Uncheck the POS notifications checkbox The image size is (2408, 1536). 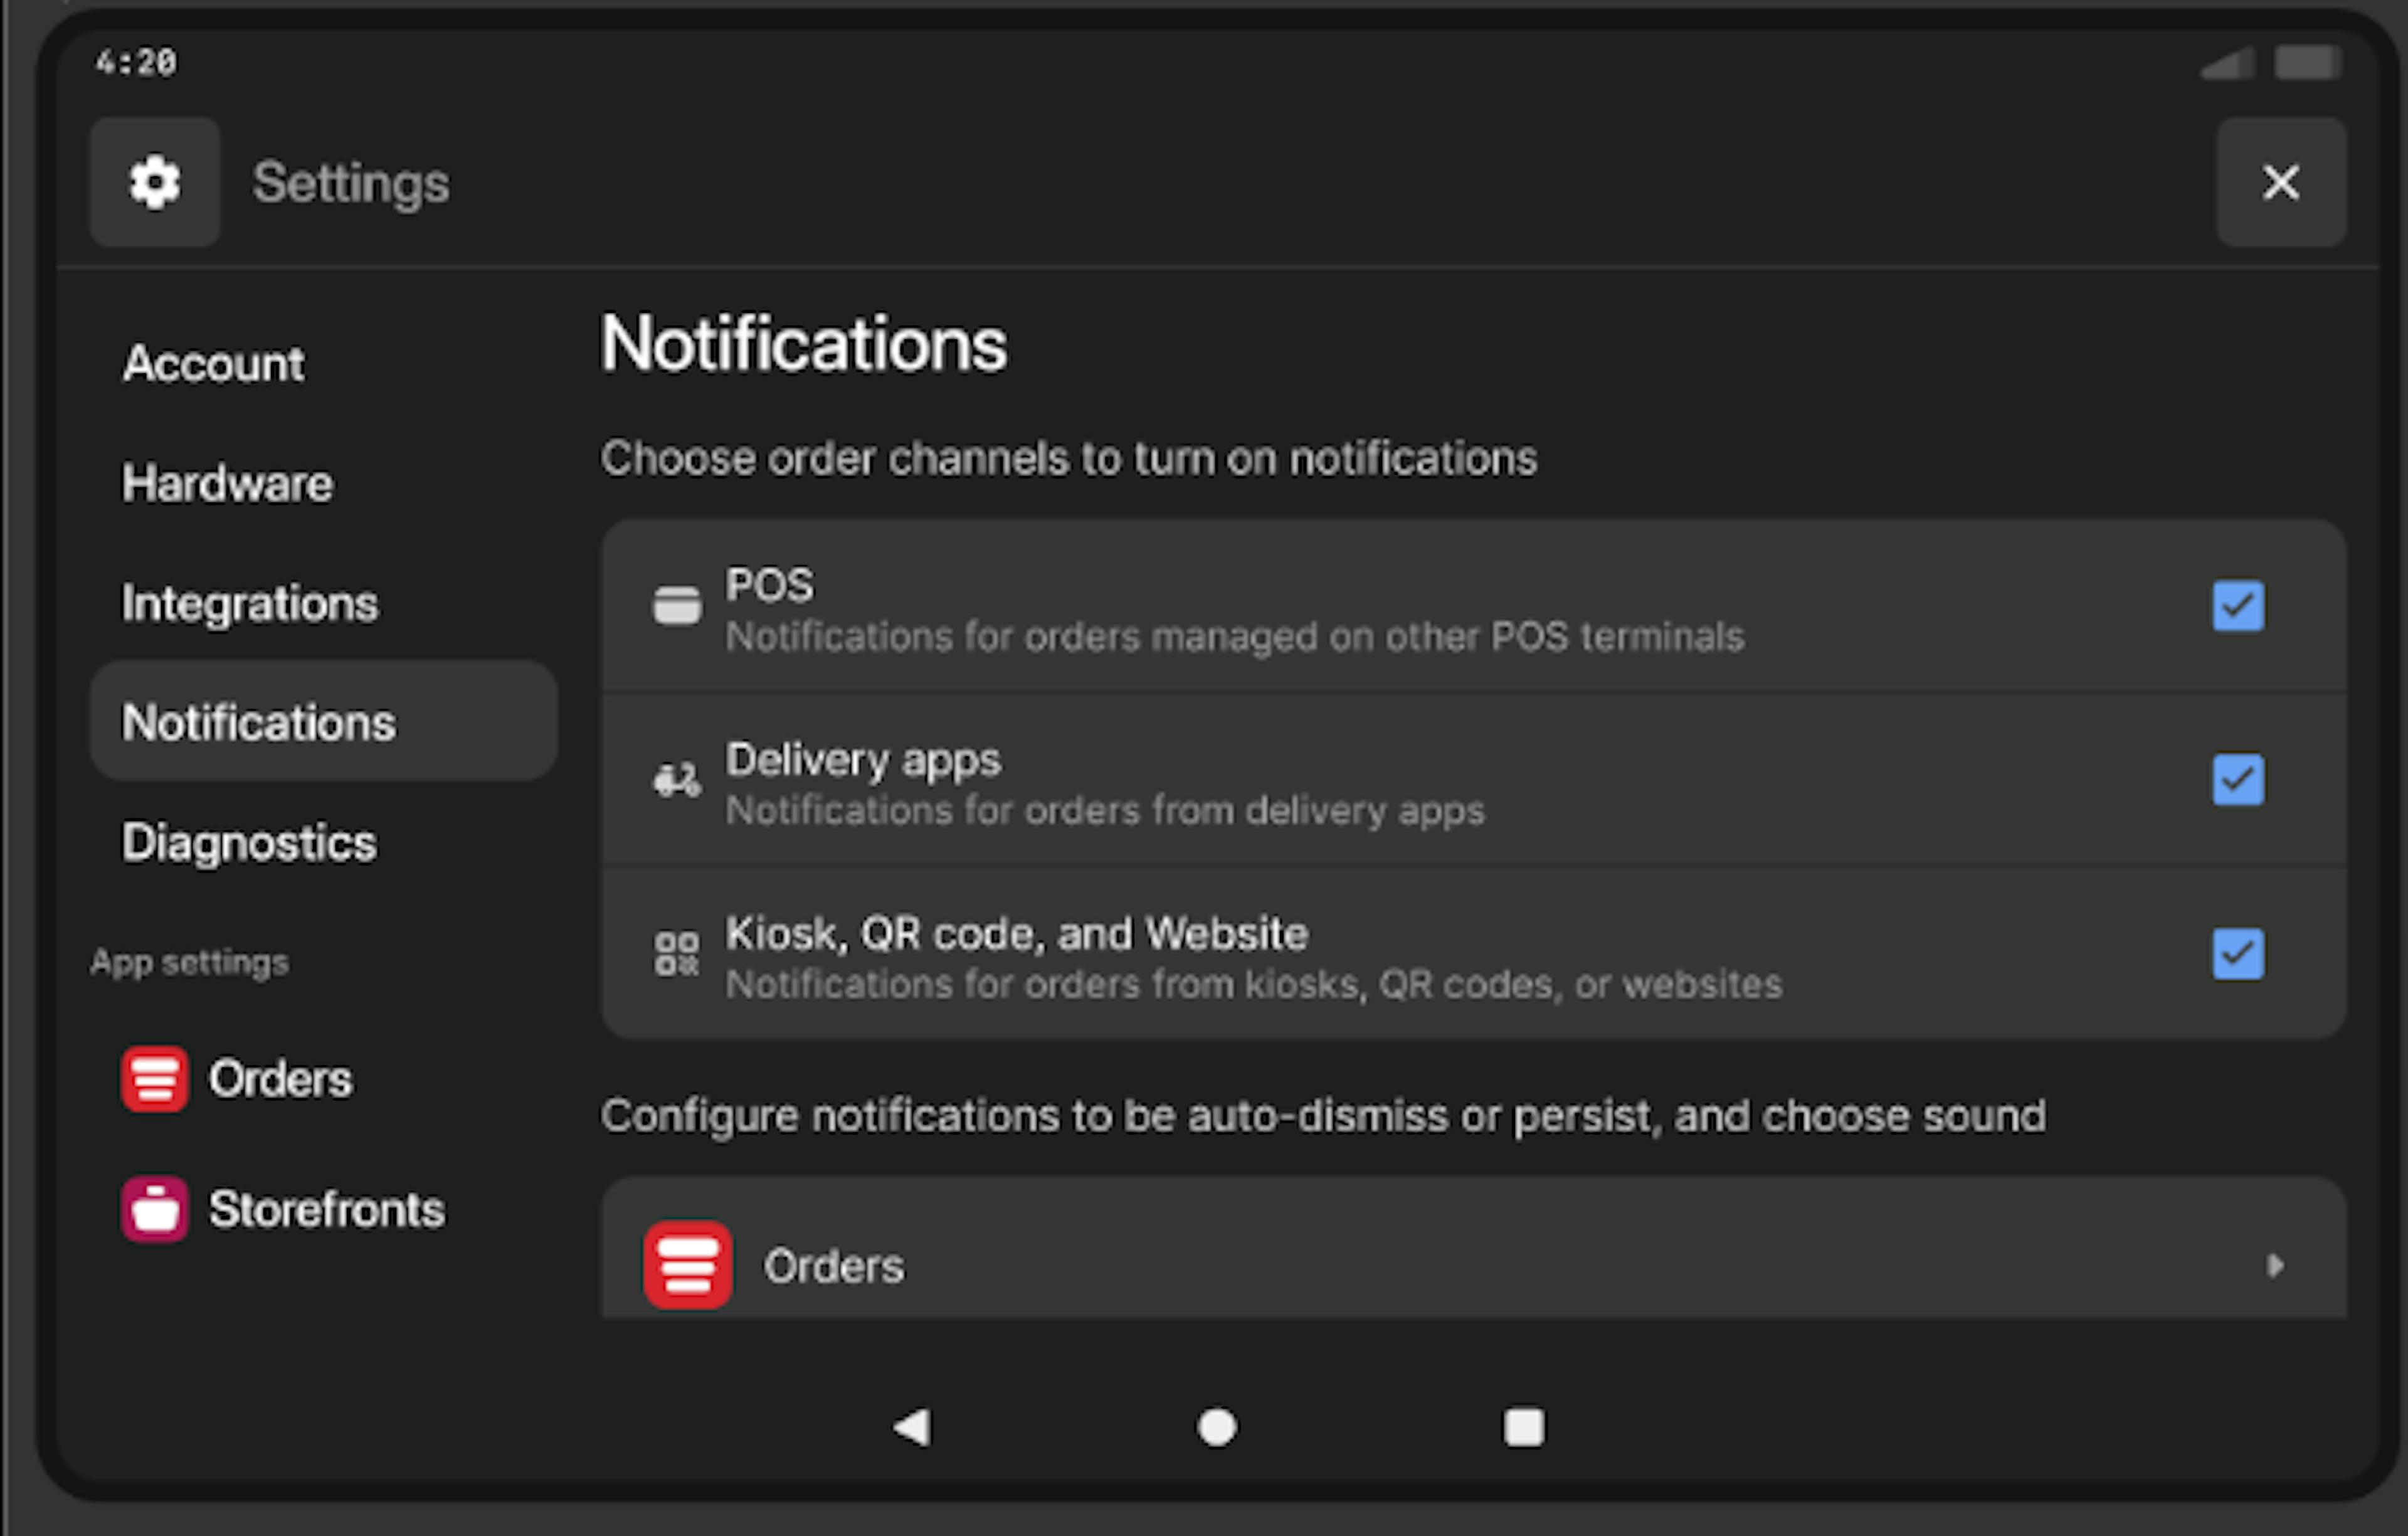pyautogui.click(x=2238, y=606)
